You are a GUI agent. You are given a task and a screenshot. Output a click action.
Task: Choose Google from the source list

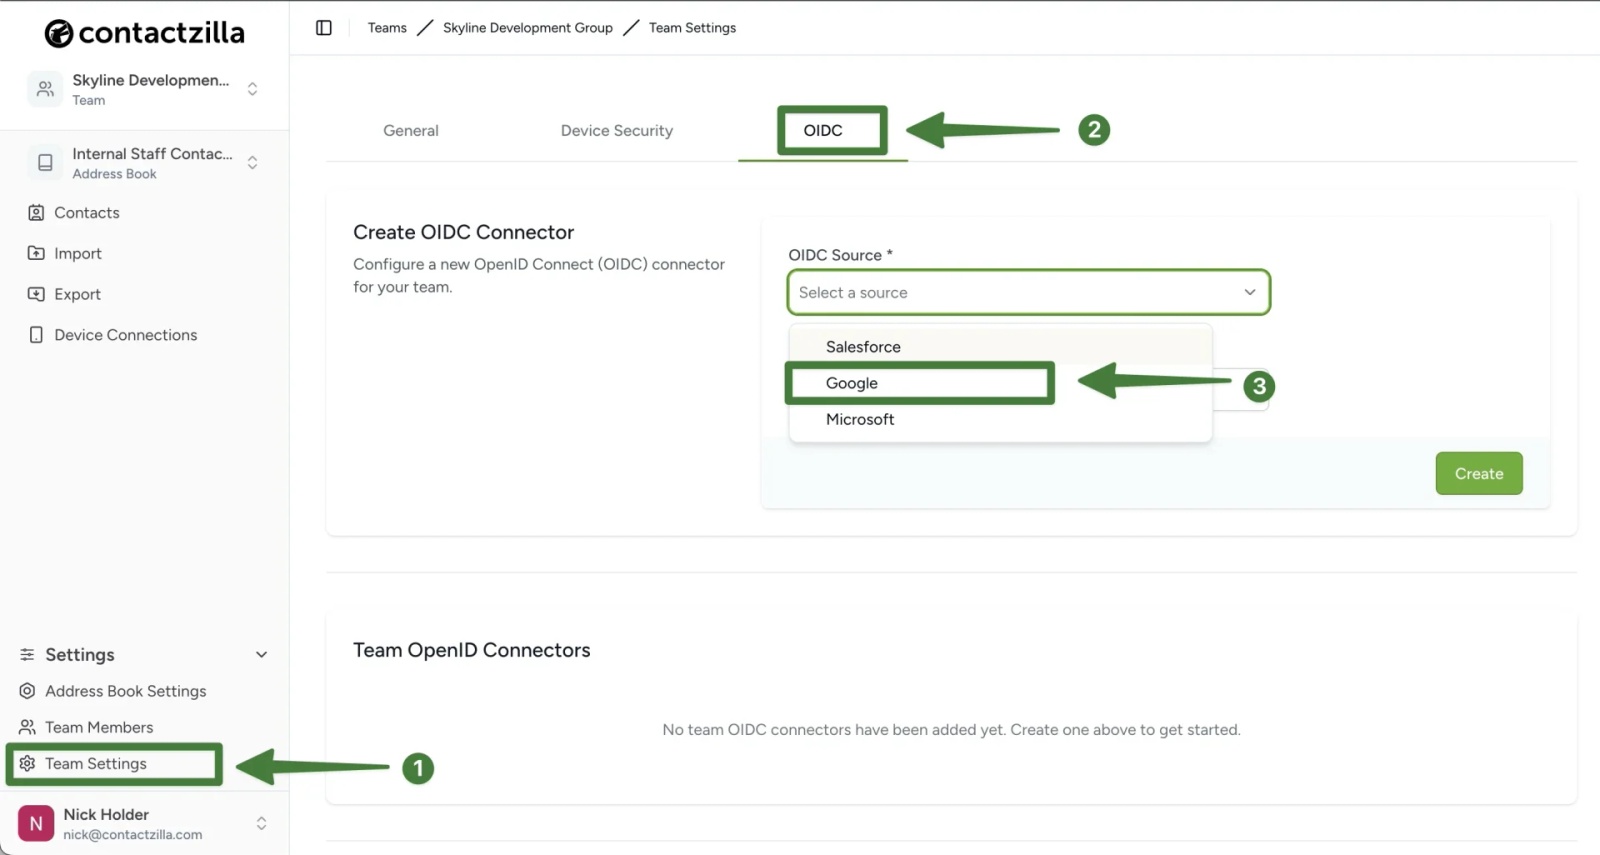coord(1000,383)
